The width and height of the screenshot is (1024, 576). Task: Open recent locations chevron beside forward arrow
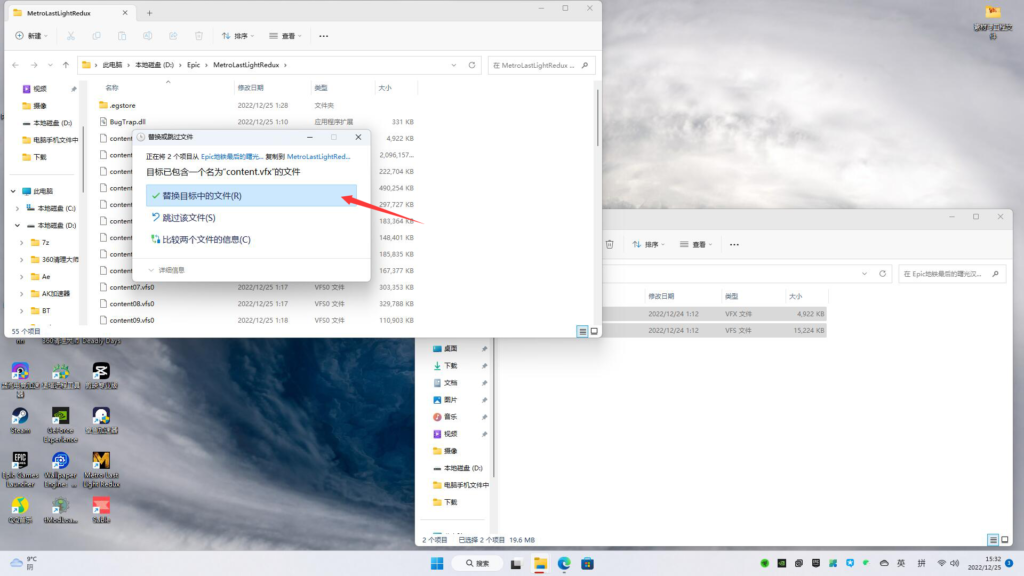tap(50, 65)
